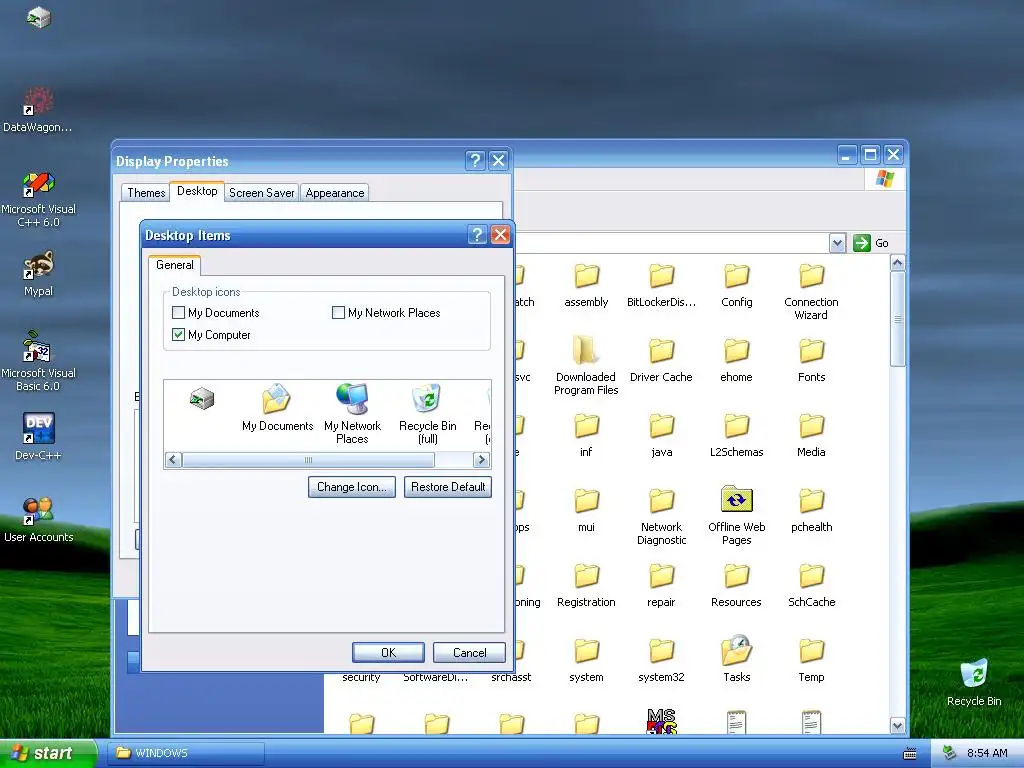Select Desktop tab in Display Properties
This screenshot has width=1024, height=768.
pos(197,191)
